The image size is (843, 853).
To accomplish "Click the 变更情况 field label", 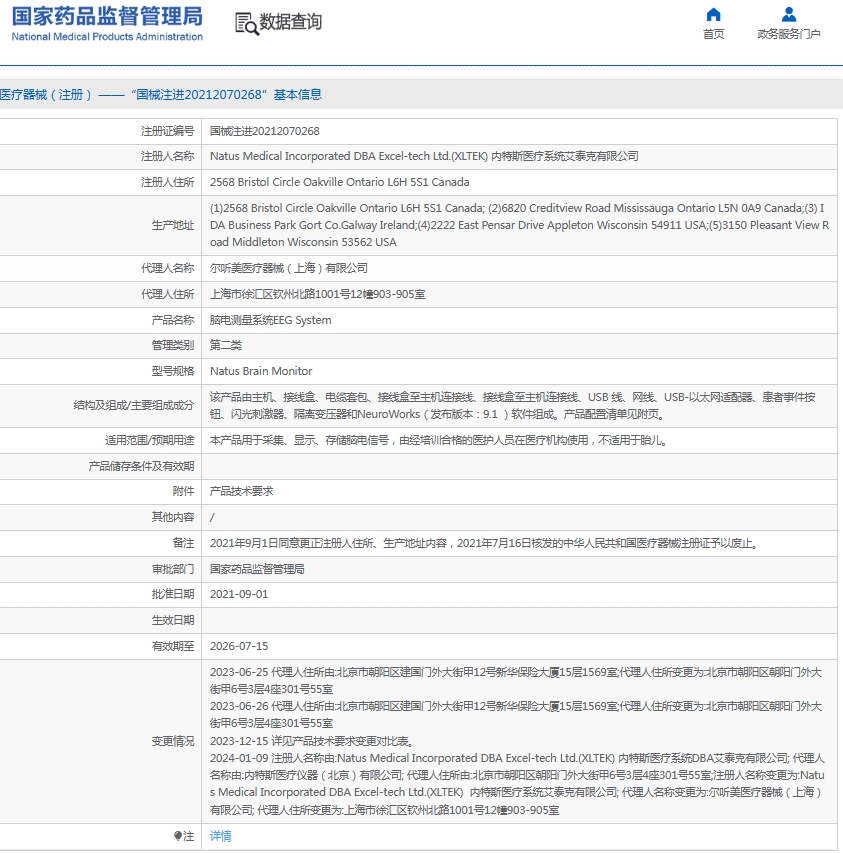I will 173,741.
